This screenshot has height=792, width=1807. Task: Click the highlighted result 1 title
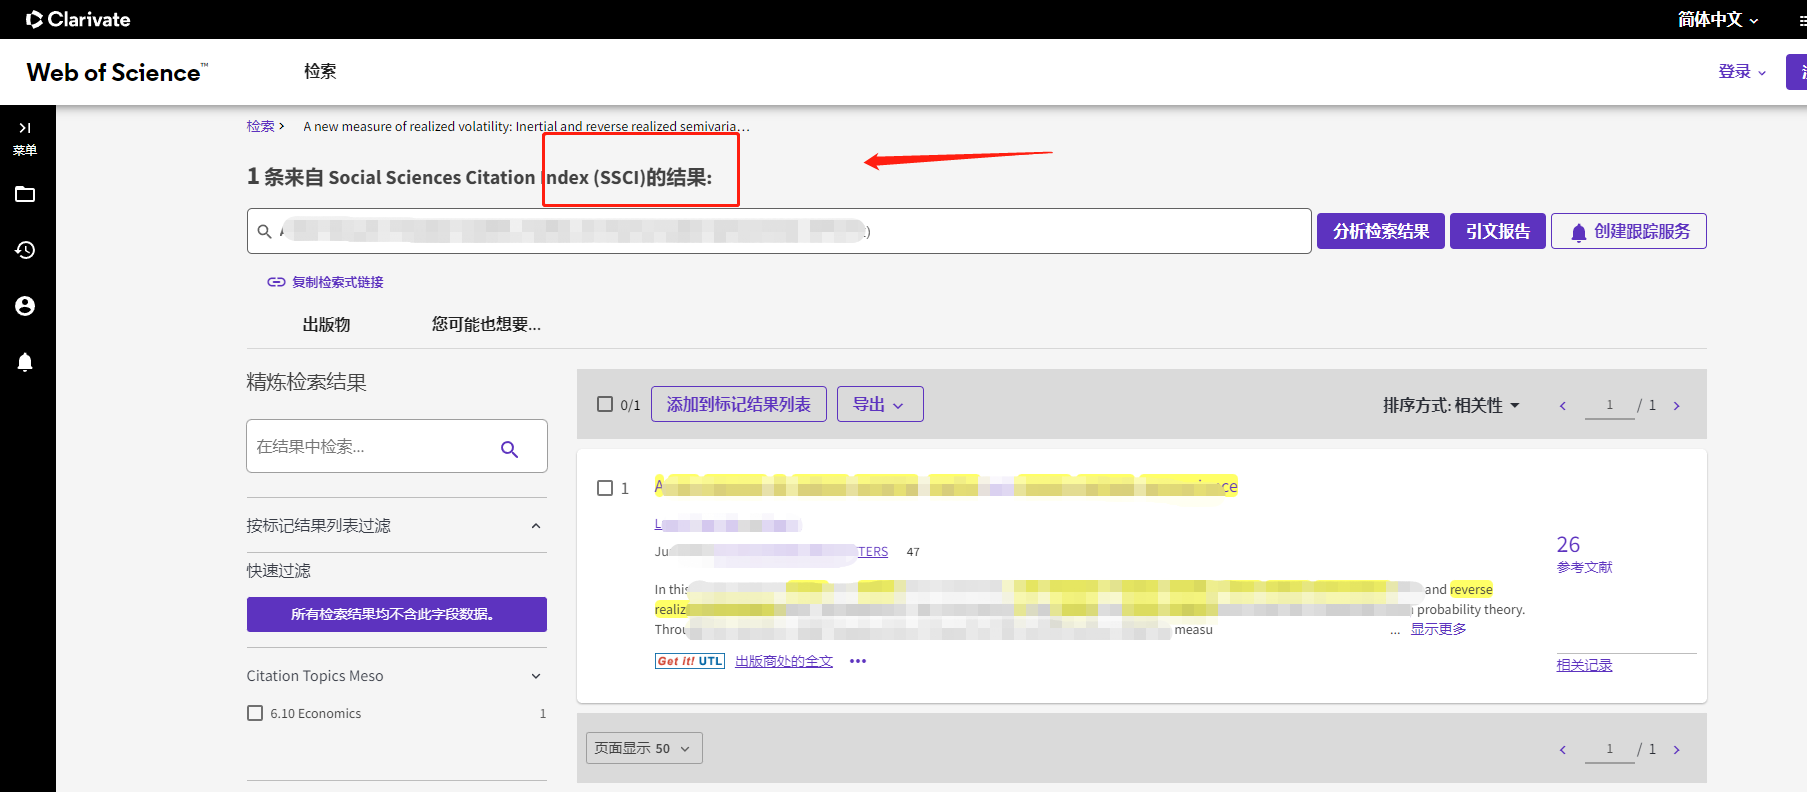(x=946, y=486)
